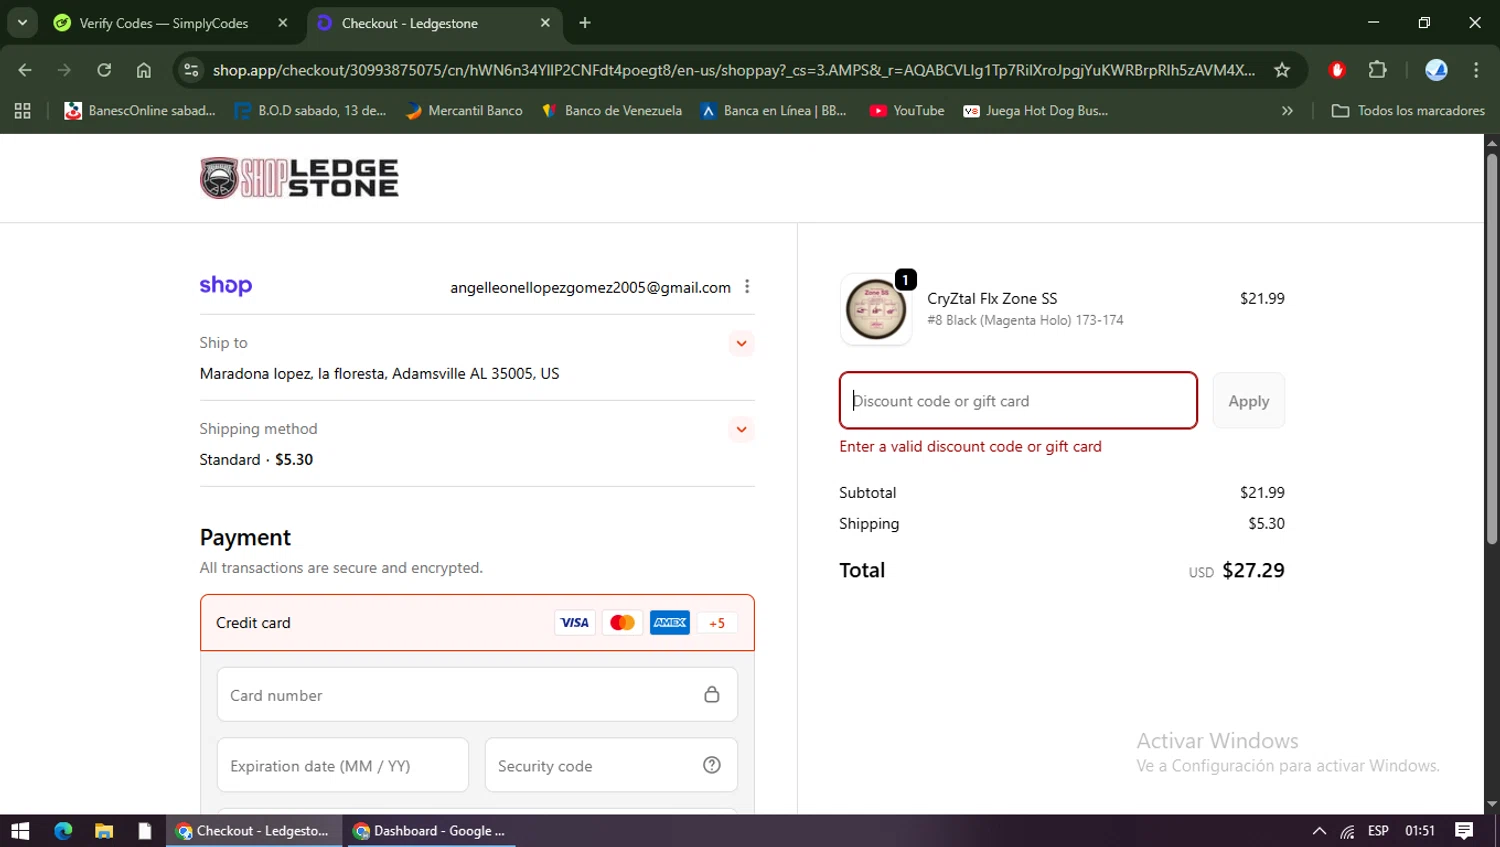The height and width of the screenshot is (847, 1500).
Task: Focus the Security code field
Action: click(611, 765)
